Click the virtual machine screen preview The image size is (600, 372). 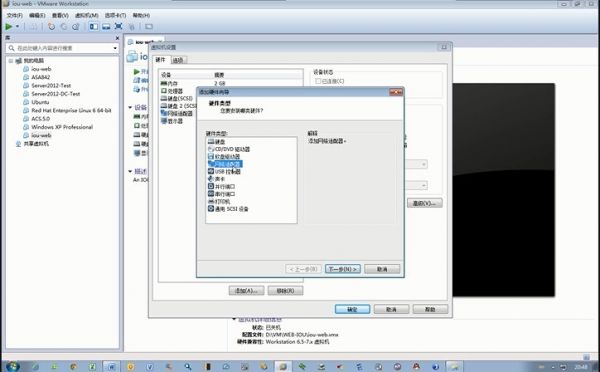pos(503,190)
